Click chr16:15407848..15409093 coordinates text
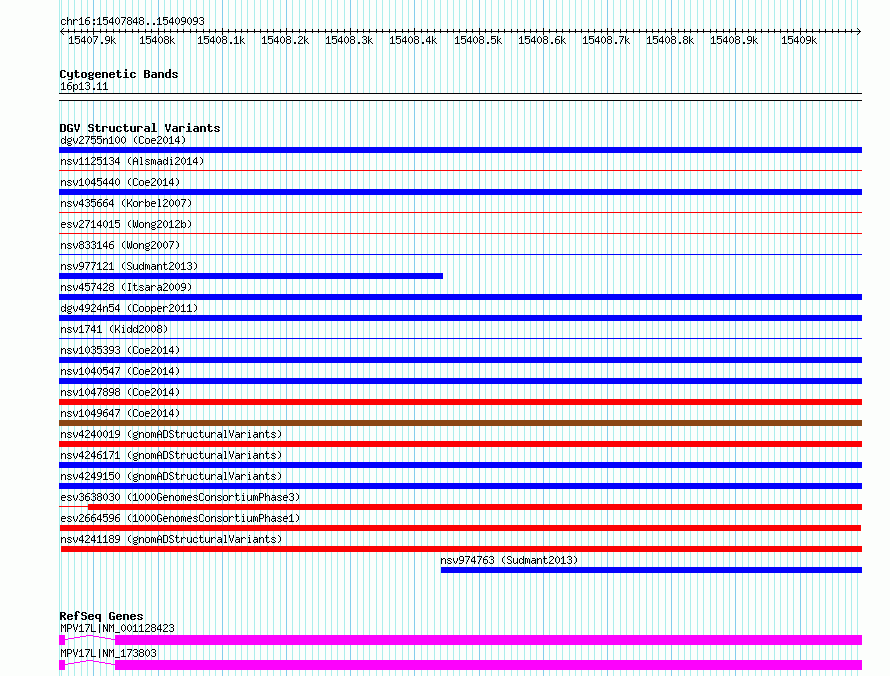 [132, 22]
